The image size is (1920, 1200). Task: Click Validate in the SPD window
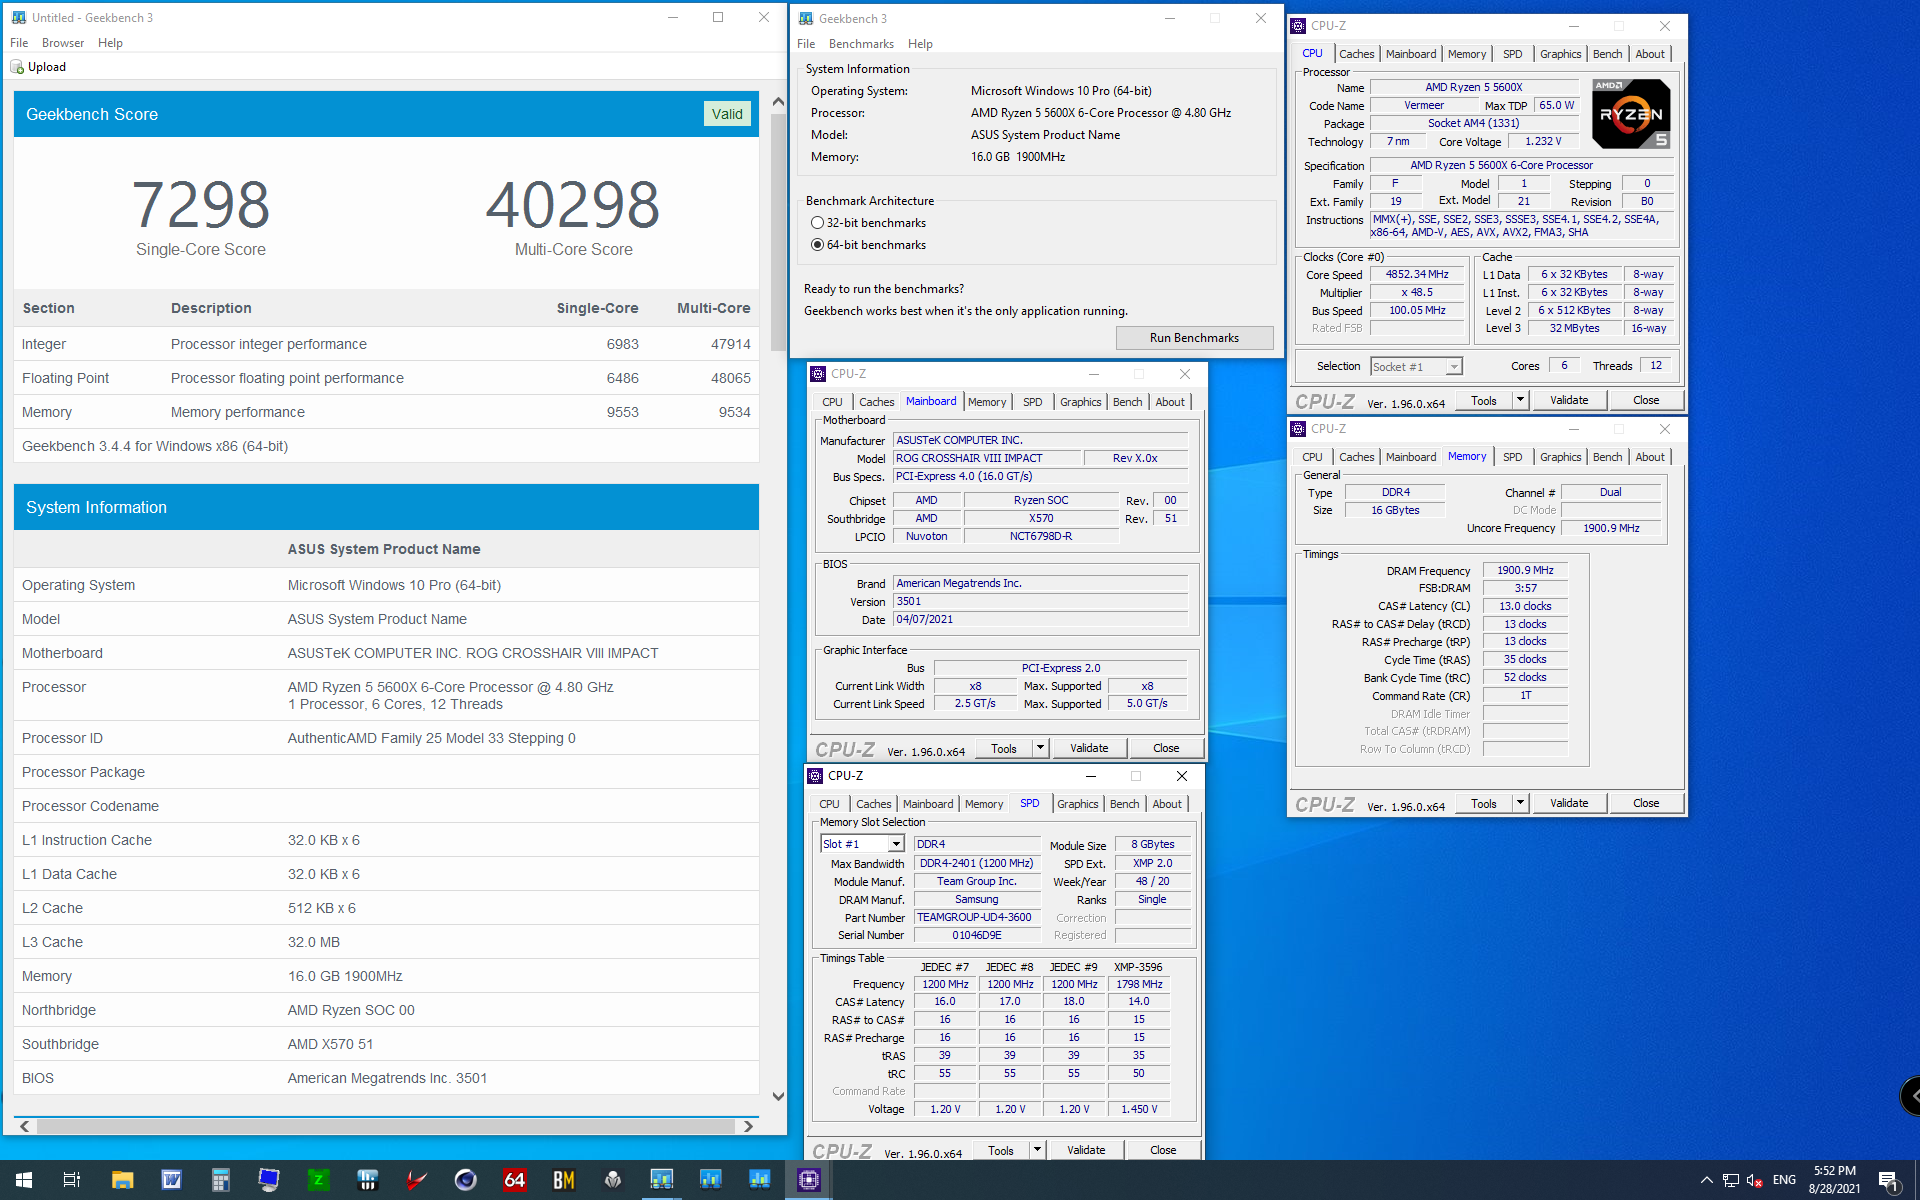[1086, 1150]
